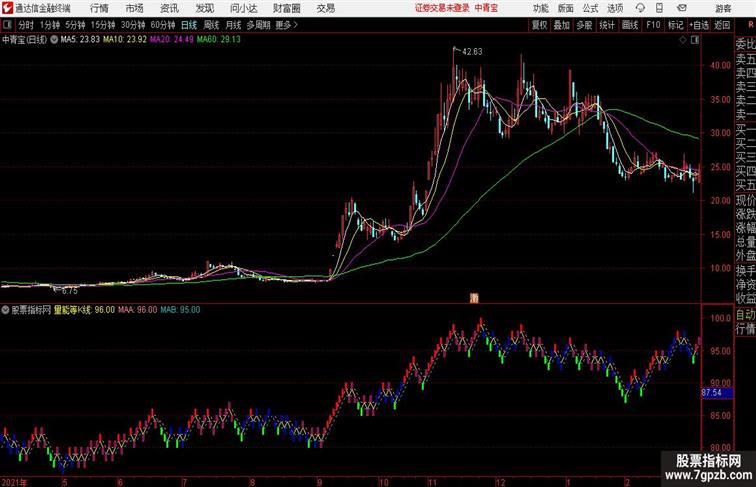Open the F10 company info button
The width and height of the screenshot is (756, 487).
(653, 25)
